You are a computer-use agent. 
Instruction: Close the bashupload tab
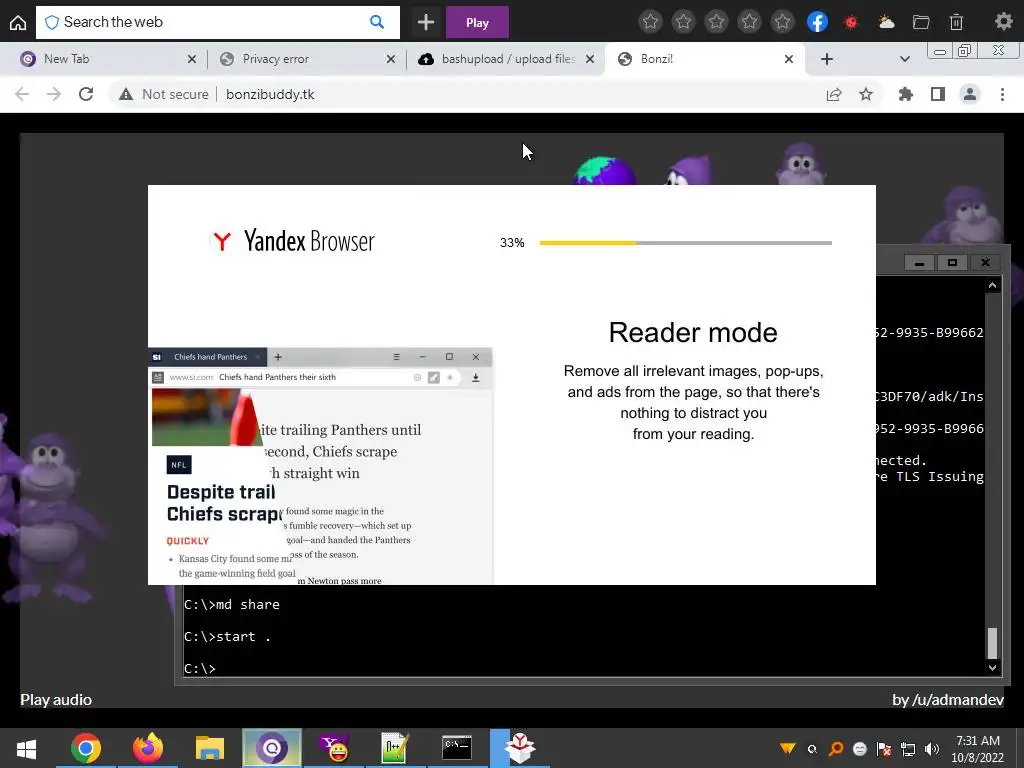(590, 59)
